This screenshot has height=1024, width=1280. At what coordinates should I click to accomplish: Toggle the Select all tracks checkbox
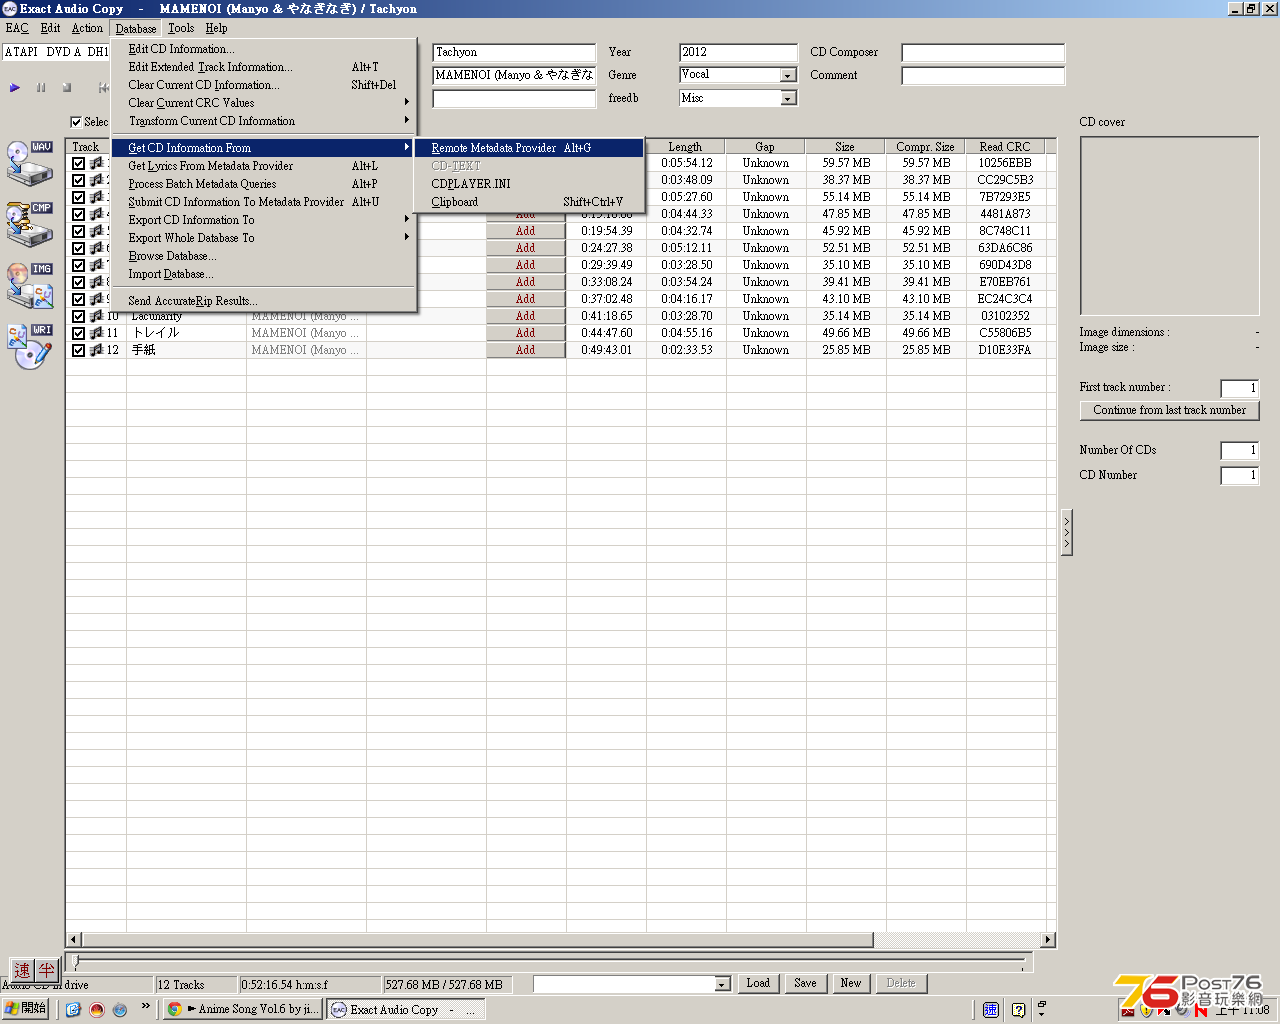pos(76,122)
